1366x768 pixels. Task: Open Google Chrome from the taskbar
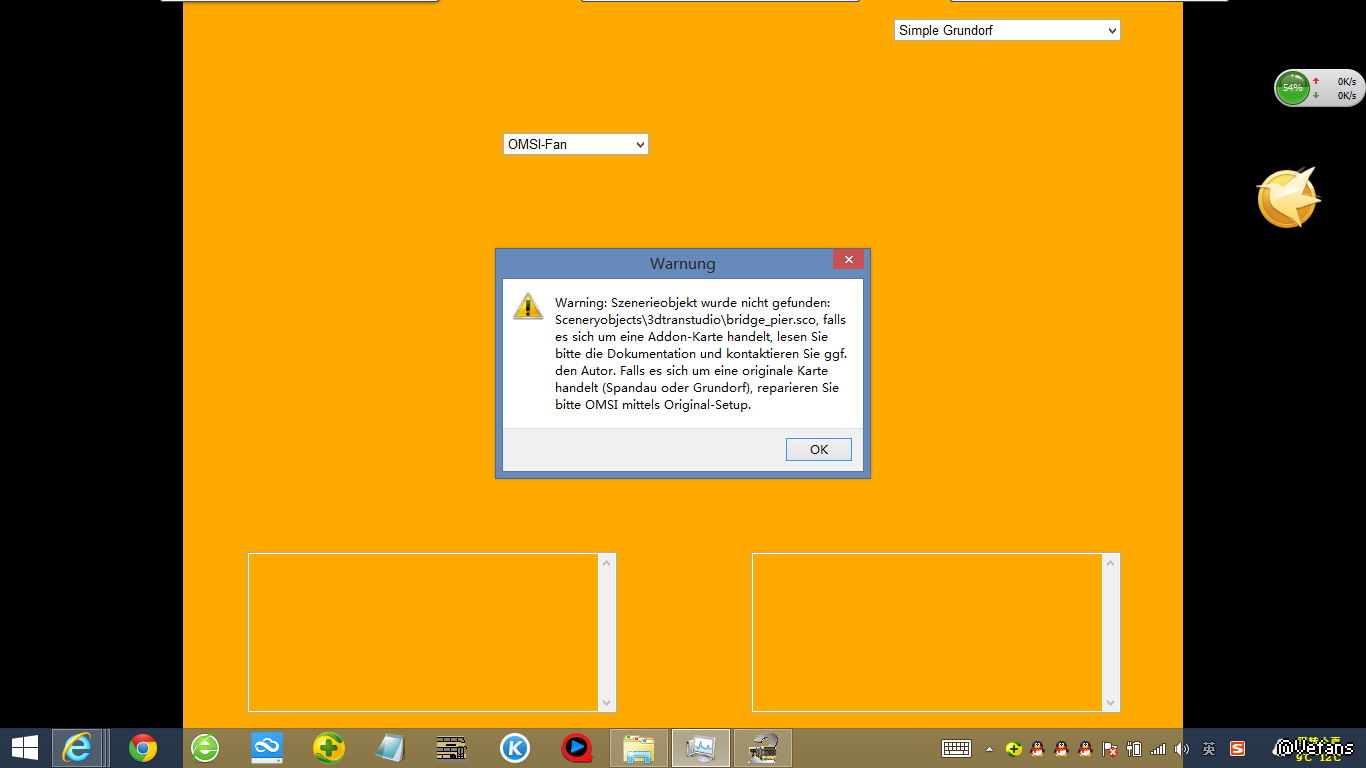[143, 748]
